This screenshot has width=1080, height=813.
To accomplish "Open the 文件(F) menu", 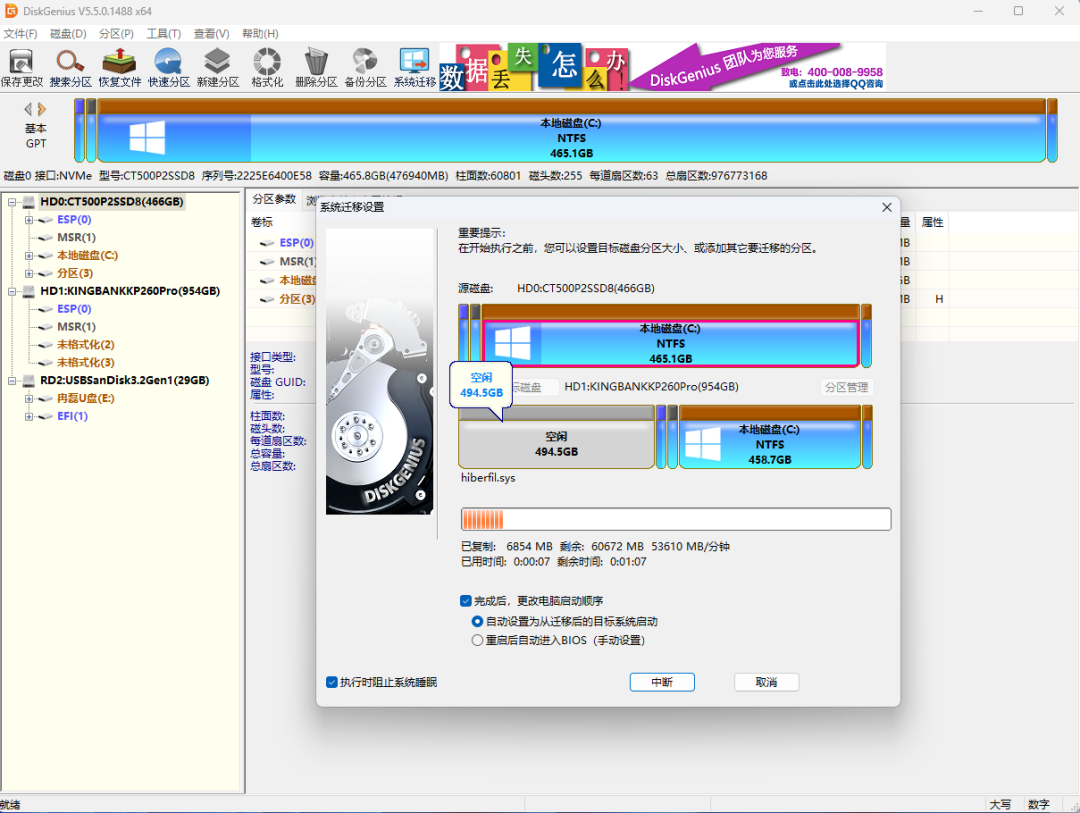I will (x=20, y=34).
